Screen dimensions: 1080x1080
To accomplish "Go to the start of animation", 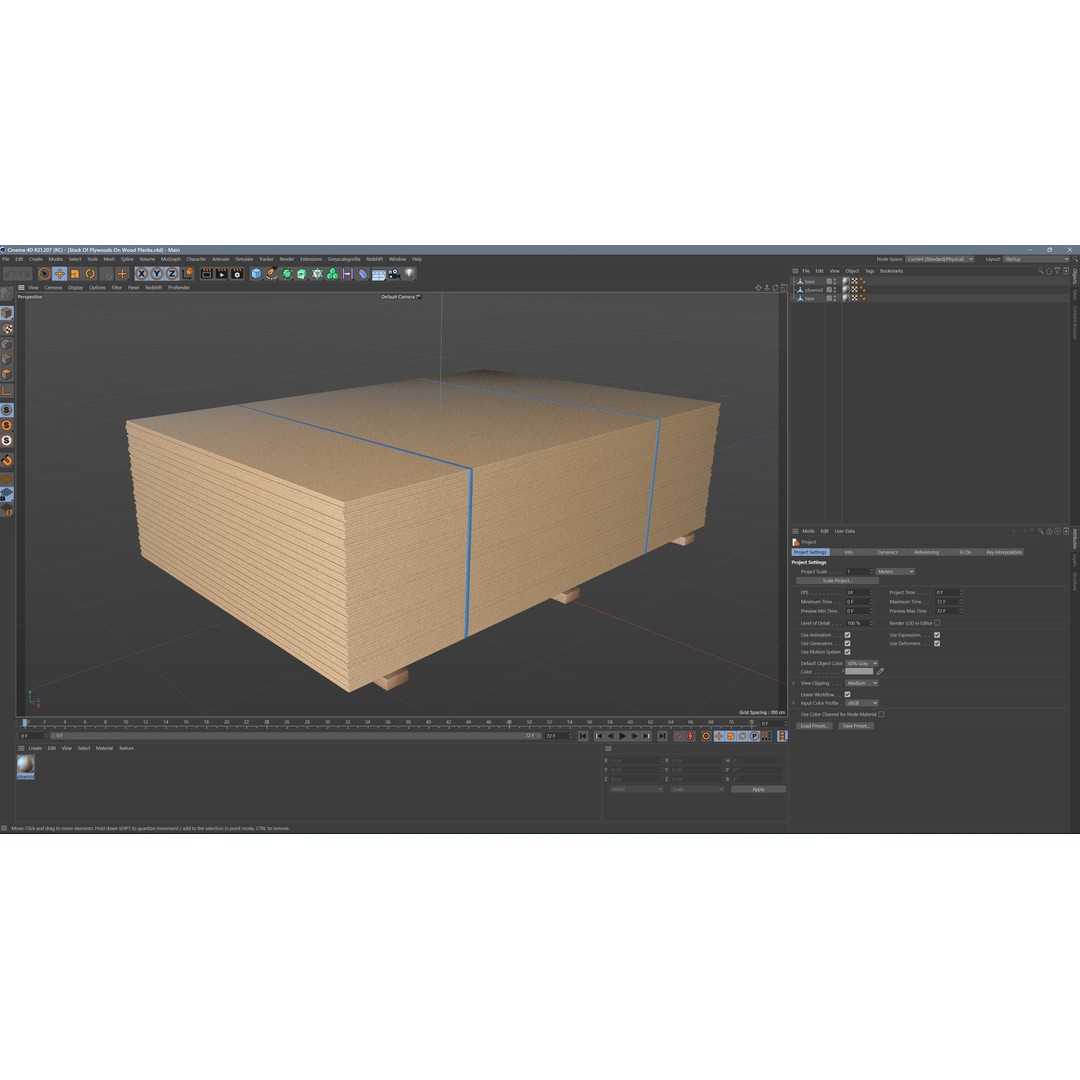I will pyautogui.click(x=583, y=736).
